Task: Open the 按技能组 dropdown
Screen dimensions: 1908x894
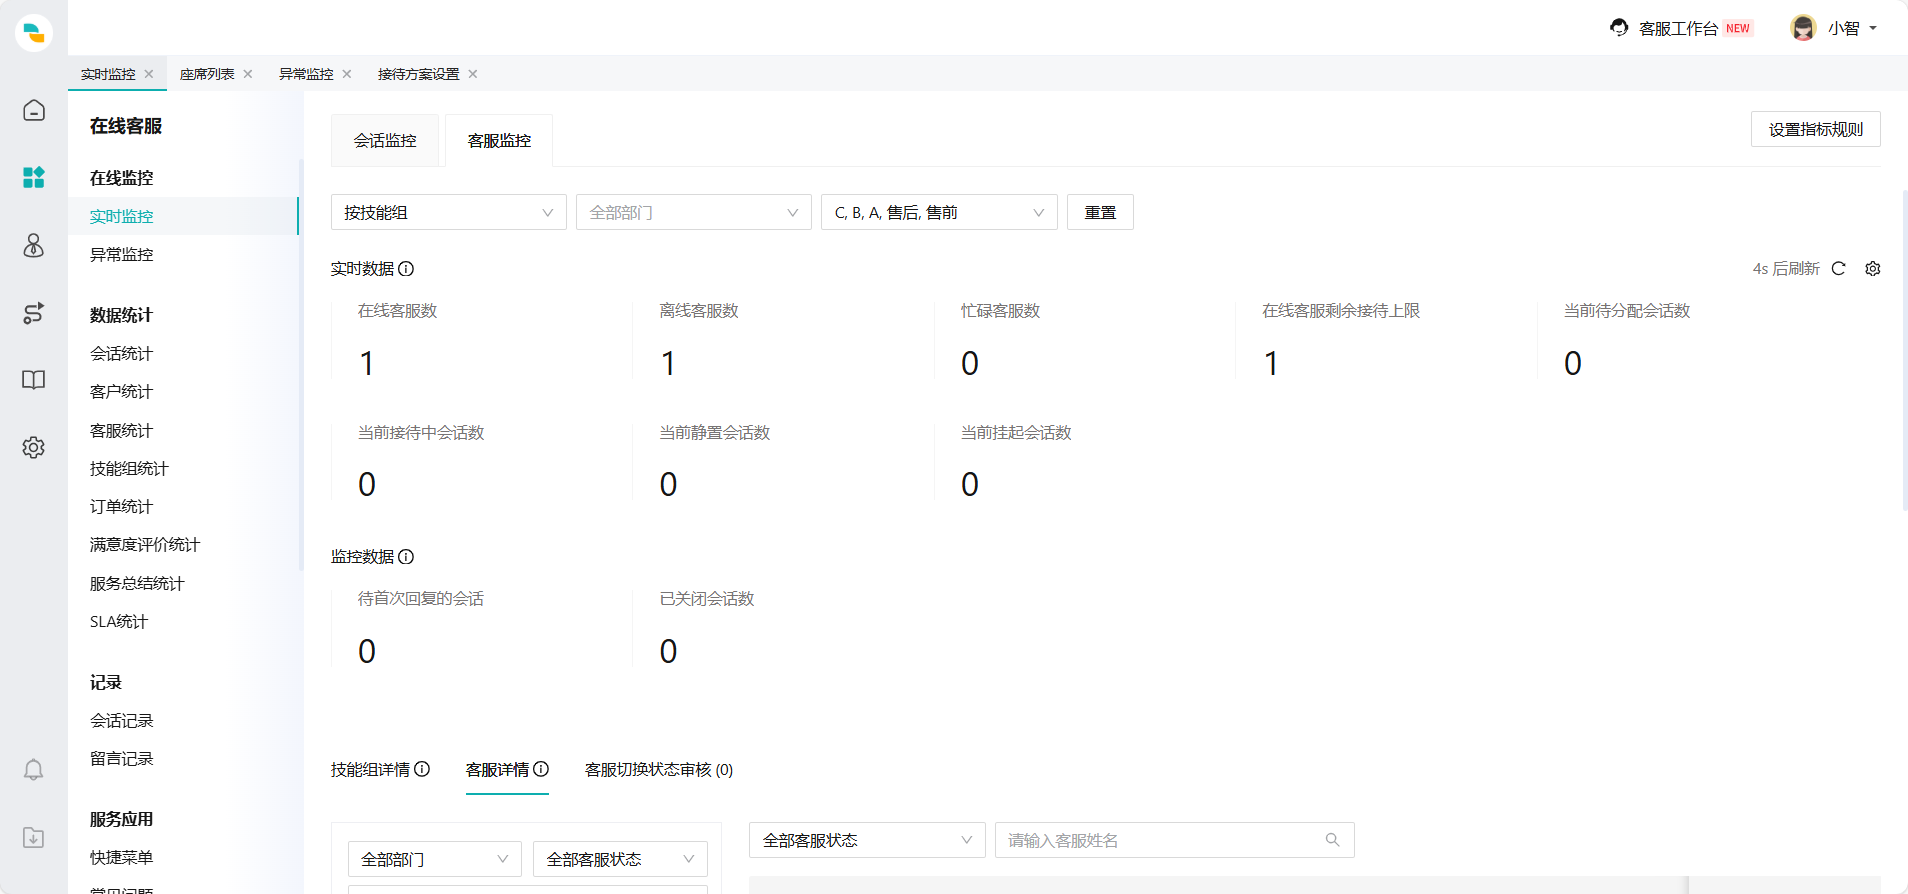Action: pyautogui.click(x=449, y=212)
